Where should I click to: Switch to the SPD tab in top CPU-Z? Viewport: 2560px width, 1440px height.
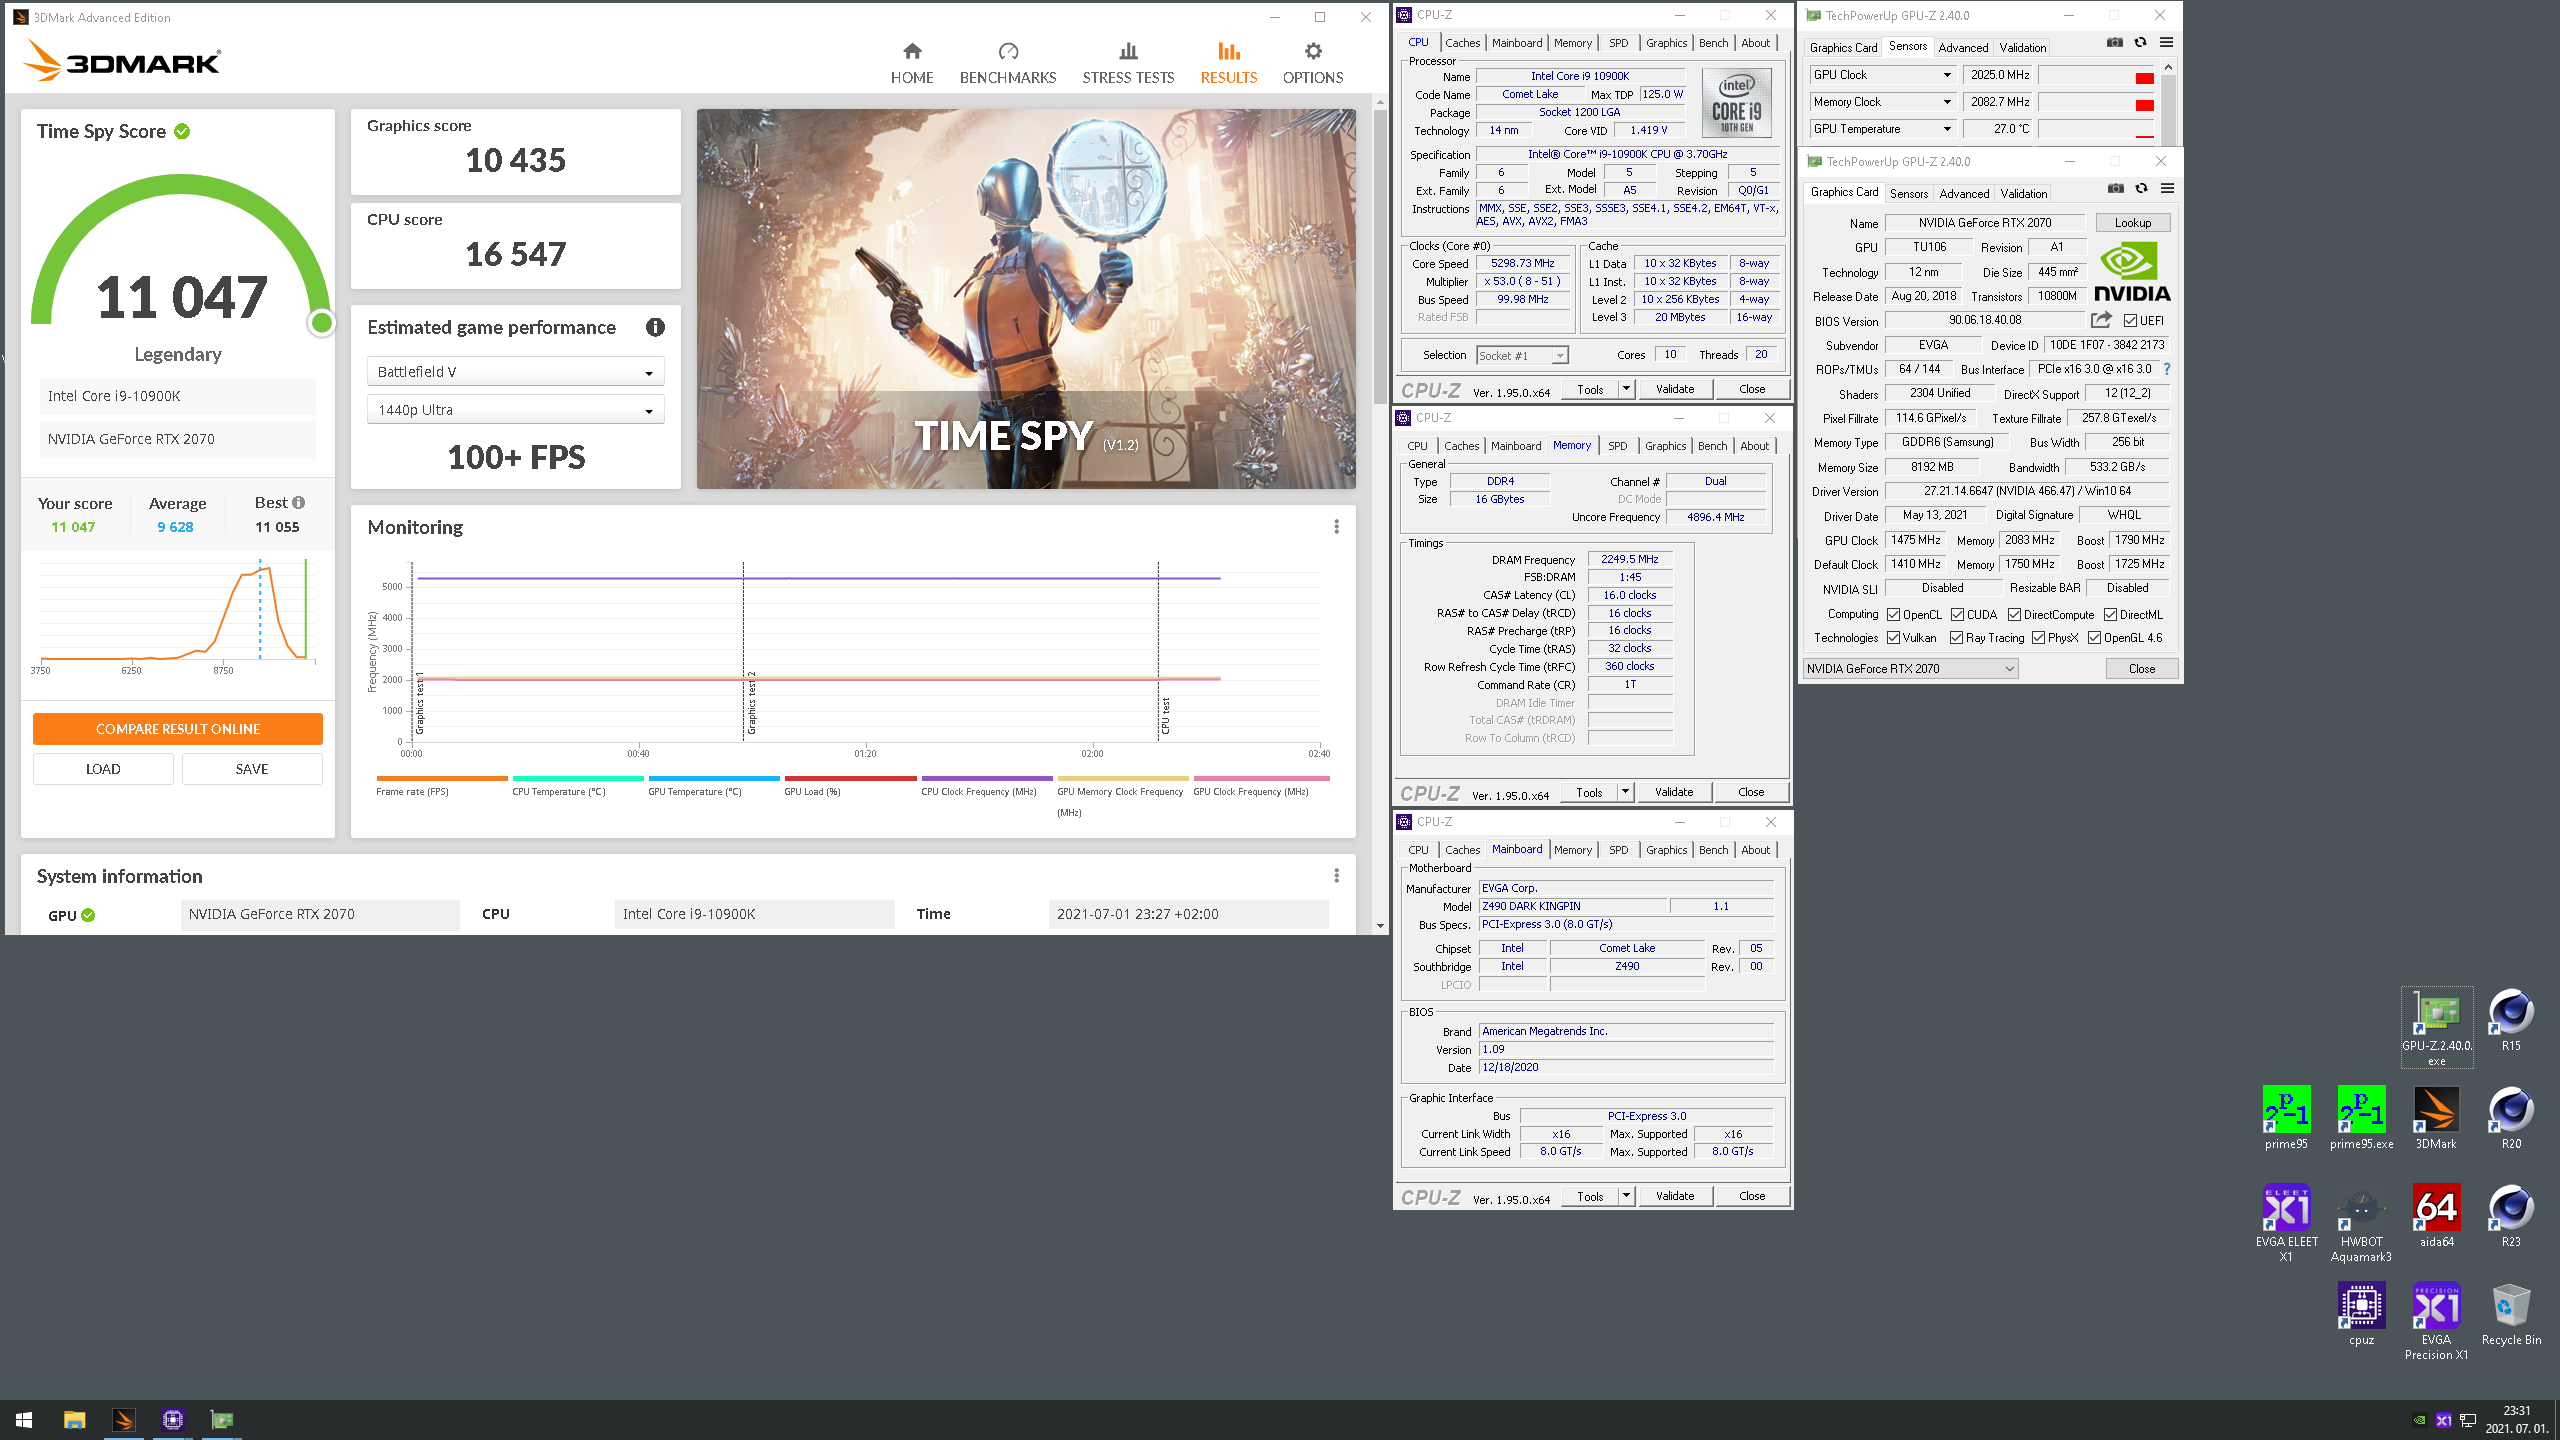point(1618,43)
